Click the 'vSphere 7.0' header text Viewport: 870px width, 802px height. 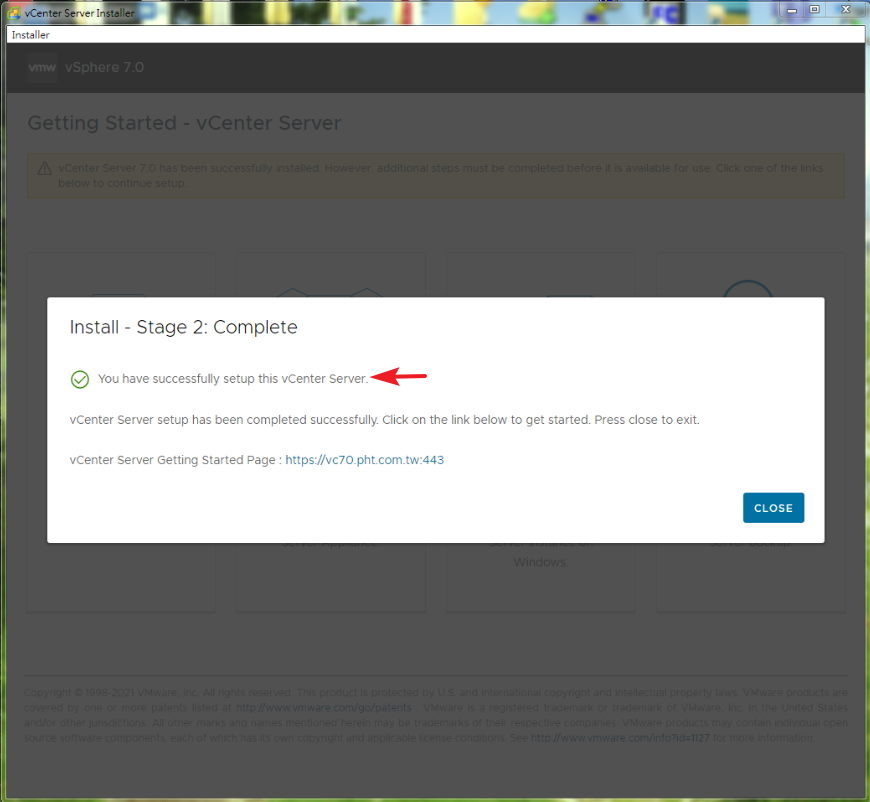pyautogui.click(x=104, y=67)
